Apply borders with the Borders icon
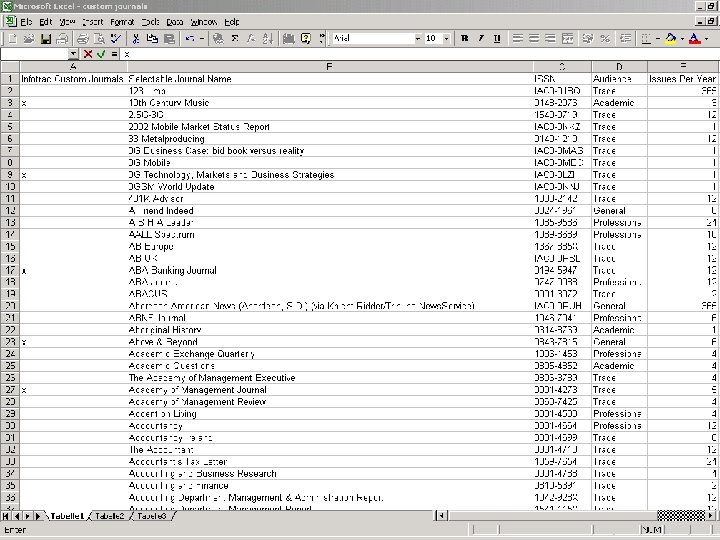 click(x=646, y=39)
